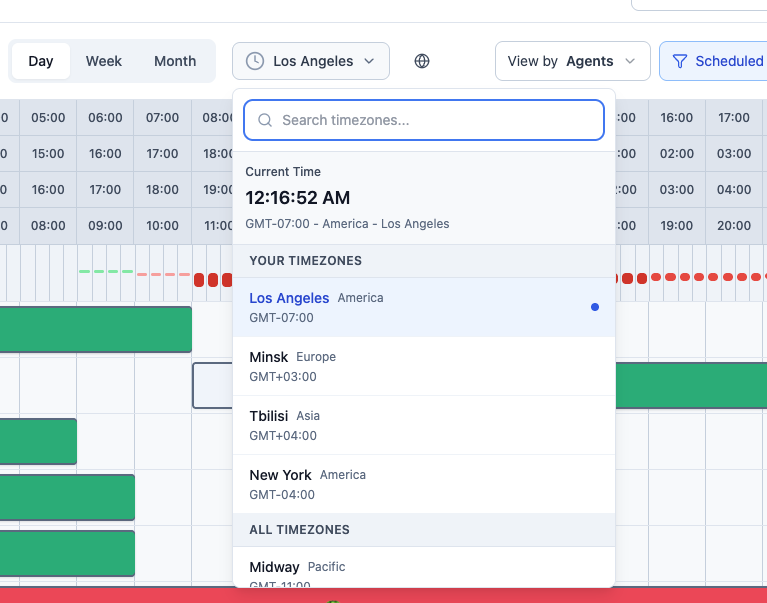Click the 12:16:52 AM current time
The image size is (767, 603).
(x=298, y=198)
